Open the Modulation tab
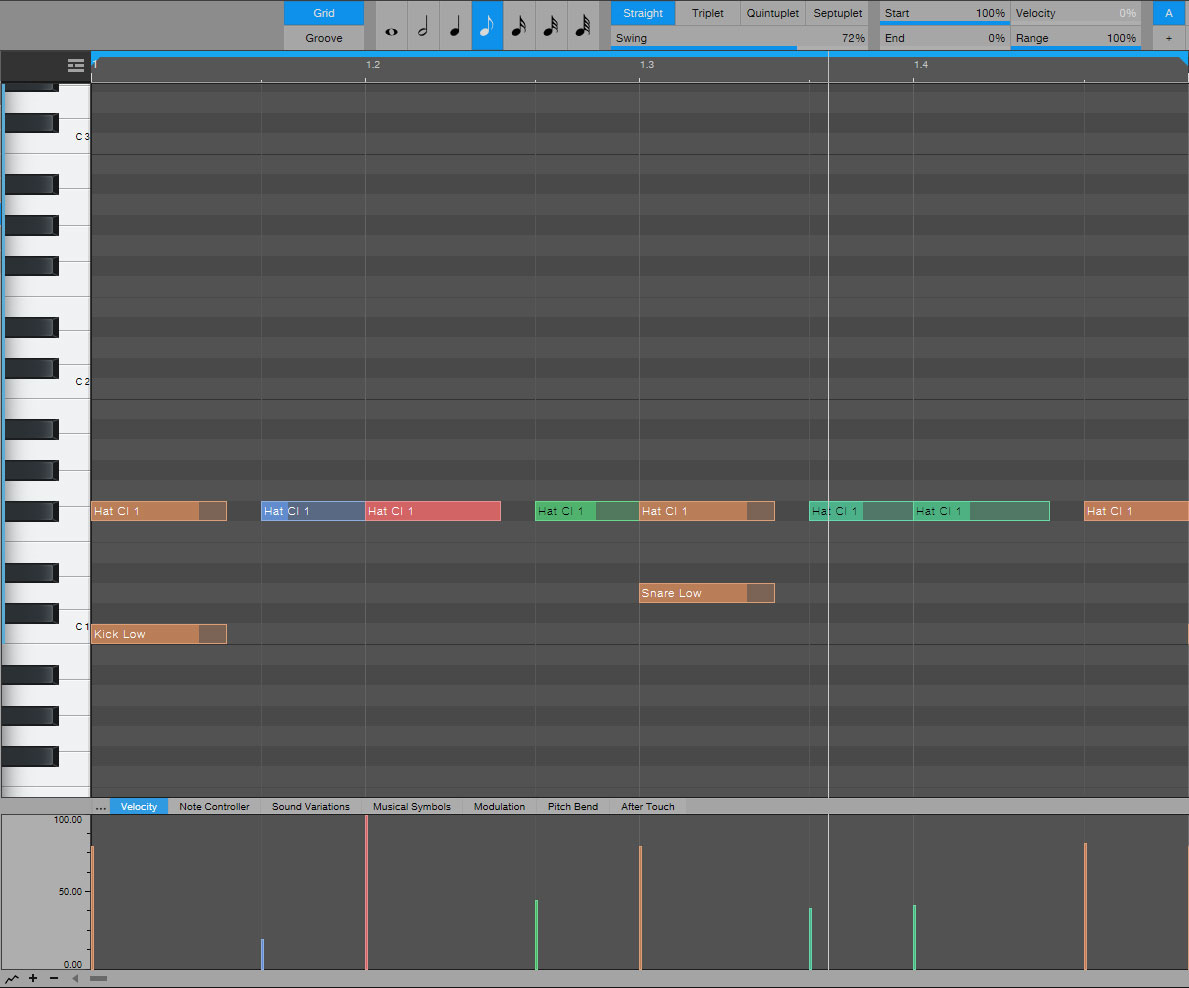 (x=500, y=807)
